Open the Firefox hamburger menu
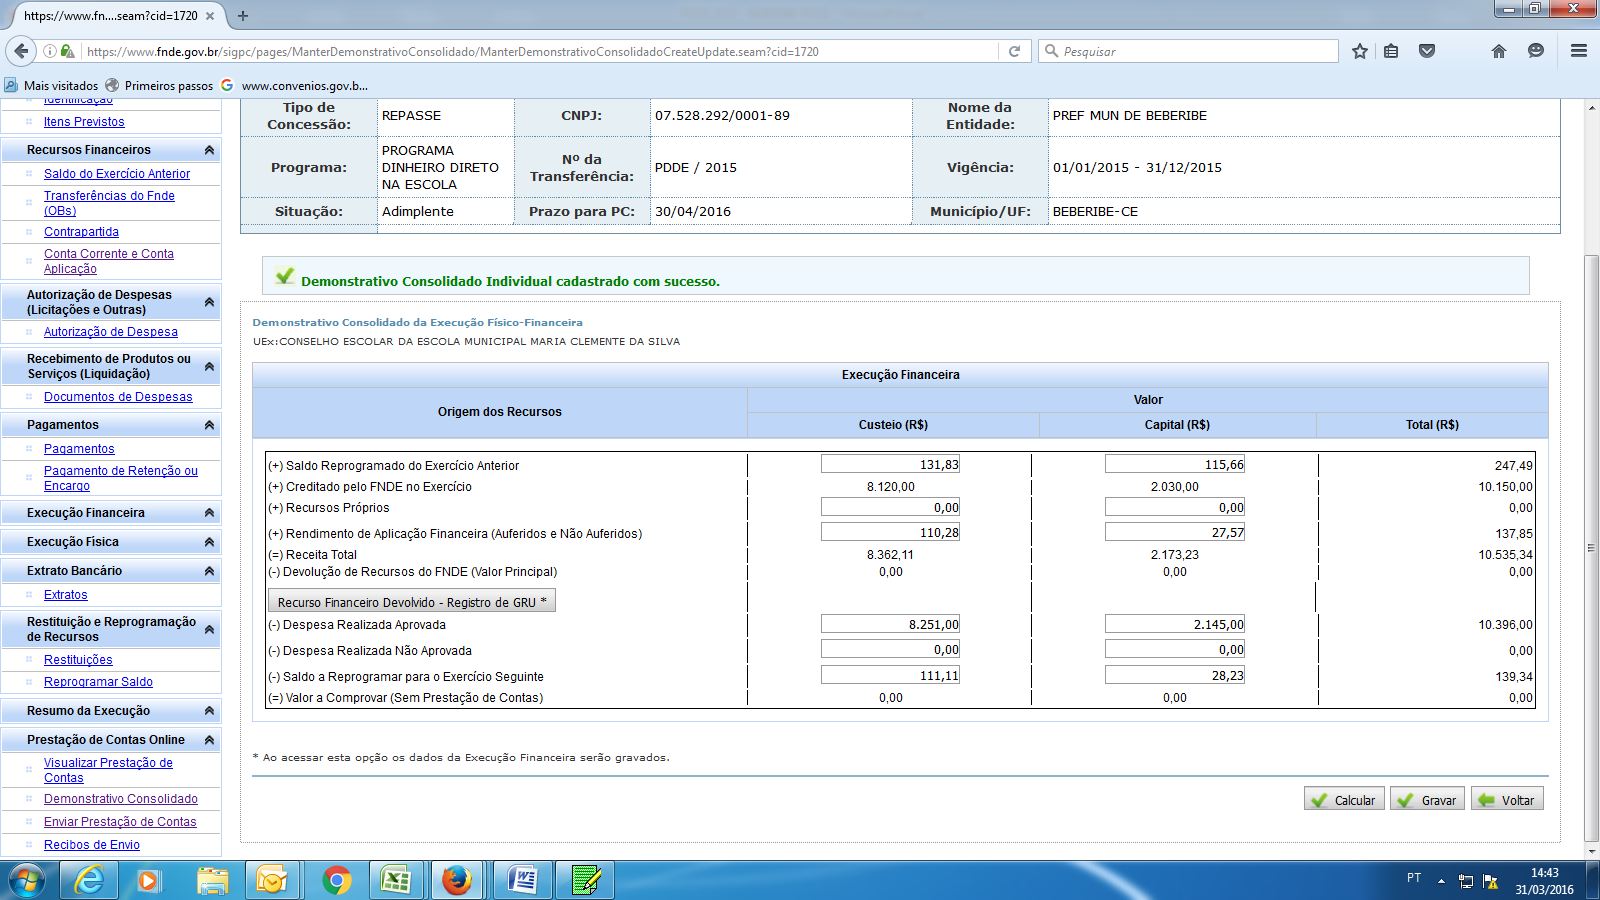 [1579, 51]
